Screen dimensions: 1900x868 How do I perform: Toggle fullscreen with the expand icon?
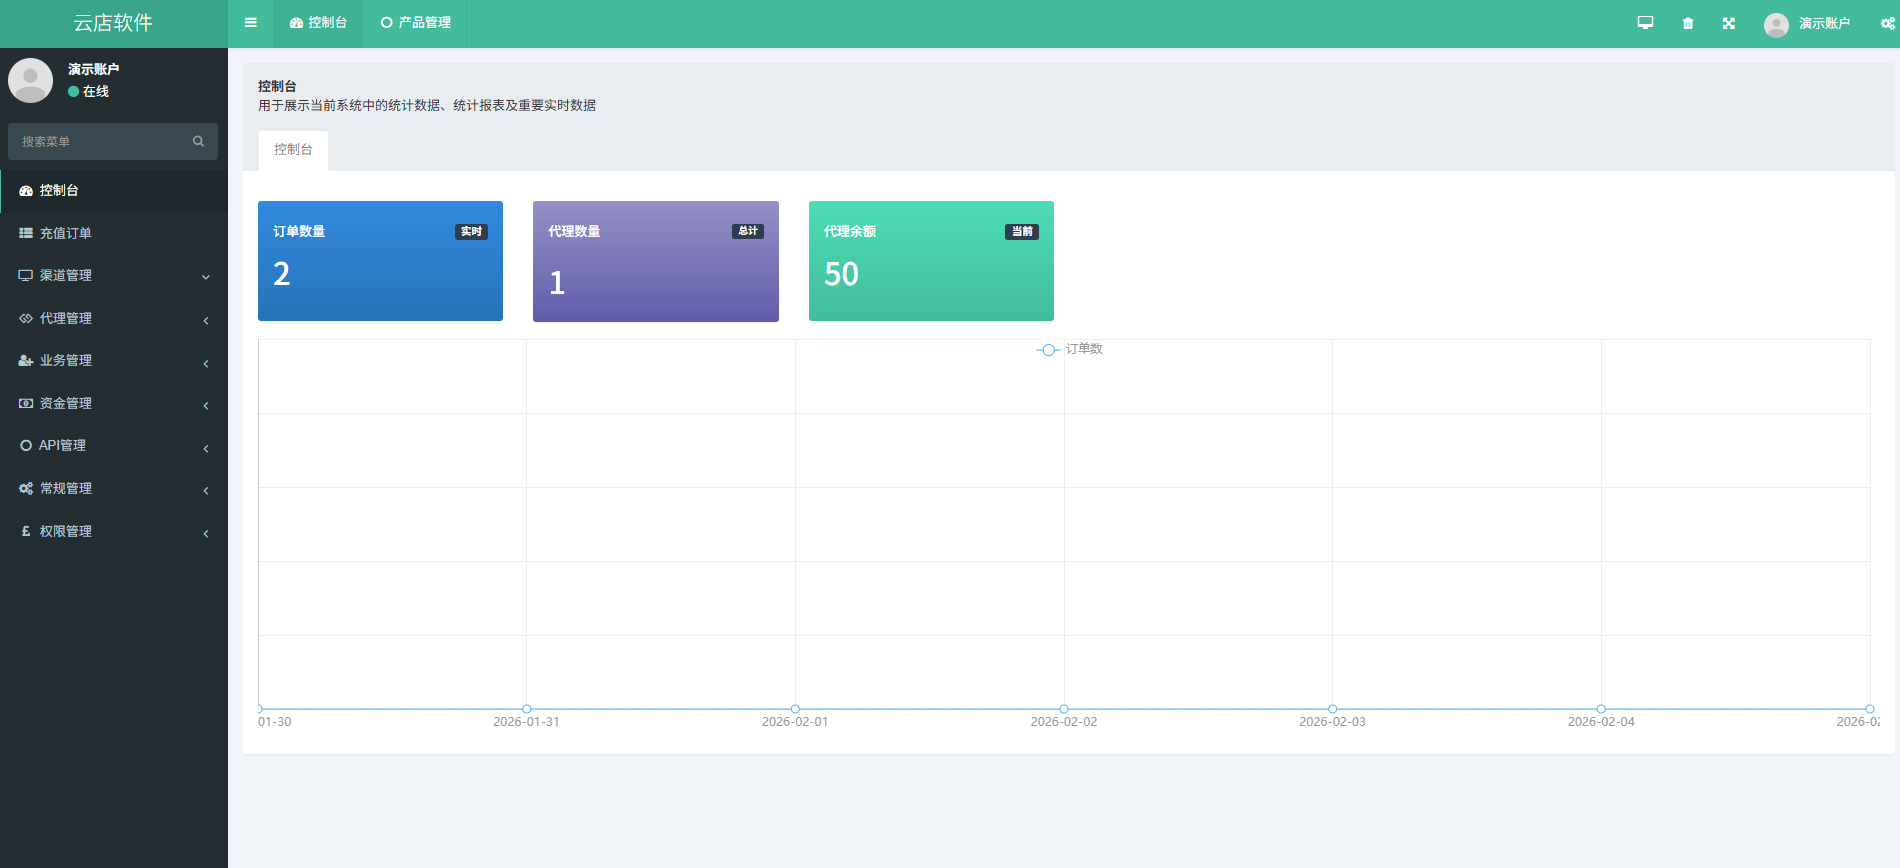pyautogui.click(x=1729, y=23)
